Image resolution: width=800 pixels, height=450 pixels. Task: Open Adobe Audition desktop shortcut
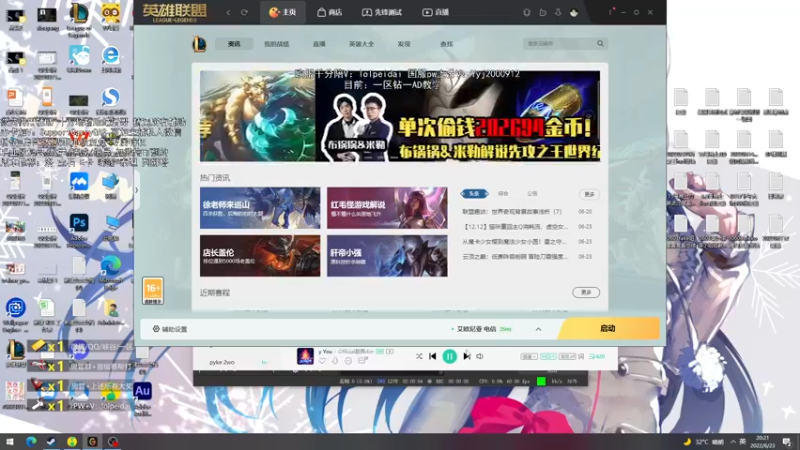click(142, 396)
